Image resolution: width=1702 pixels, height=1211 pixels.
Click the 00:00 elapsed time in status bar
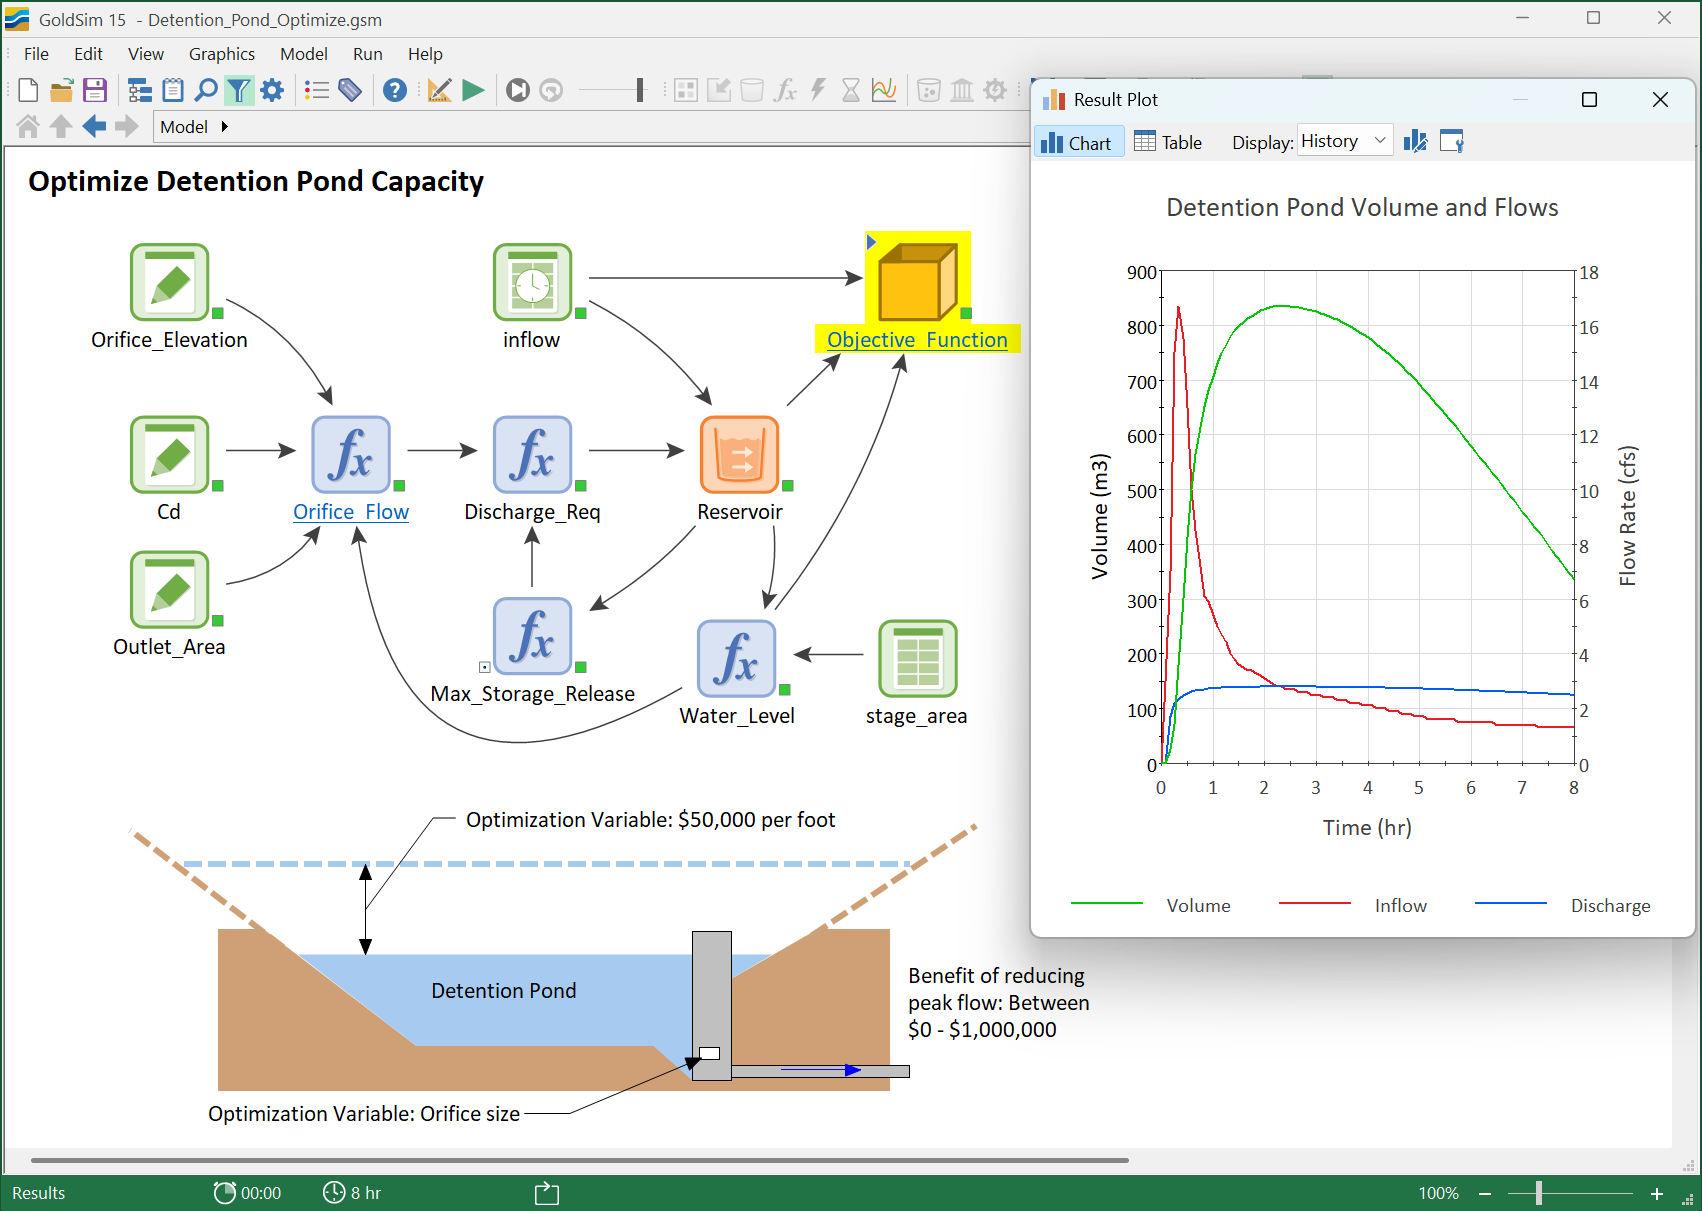pos(248,1193)
